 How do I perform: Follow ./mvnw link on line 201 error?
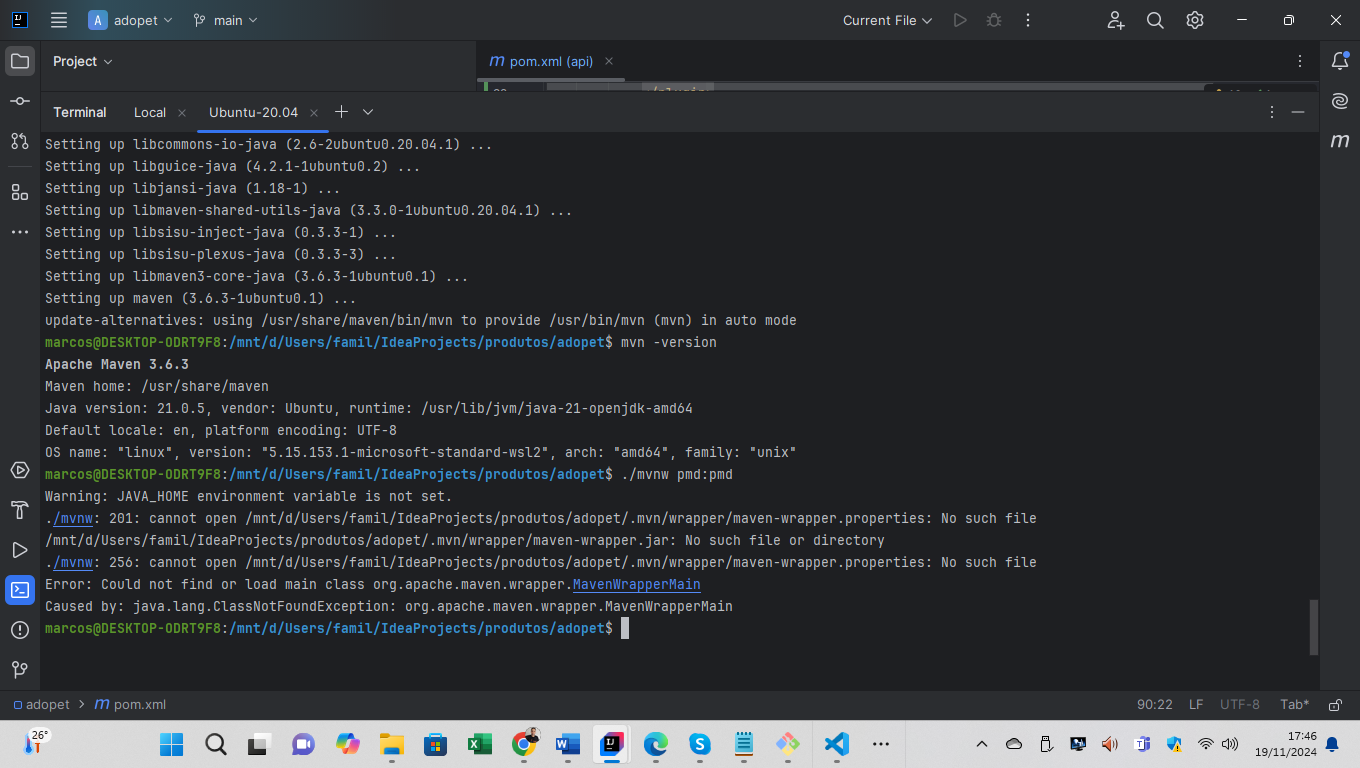pyautogui.click(x=73, y=518)
